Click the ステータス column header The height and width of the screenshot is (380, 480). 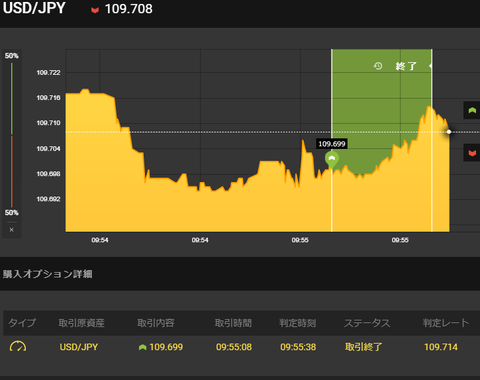coord(367,323)
